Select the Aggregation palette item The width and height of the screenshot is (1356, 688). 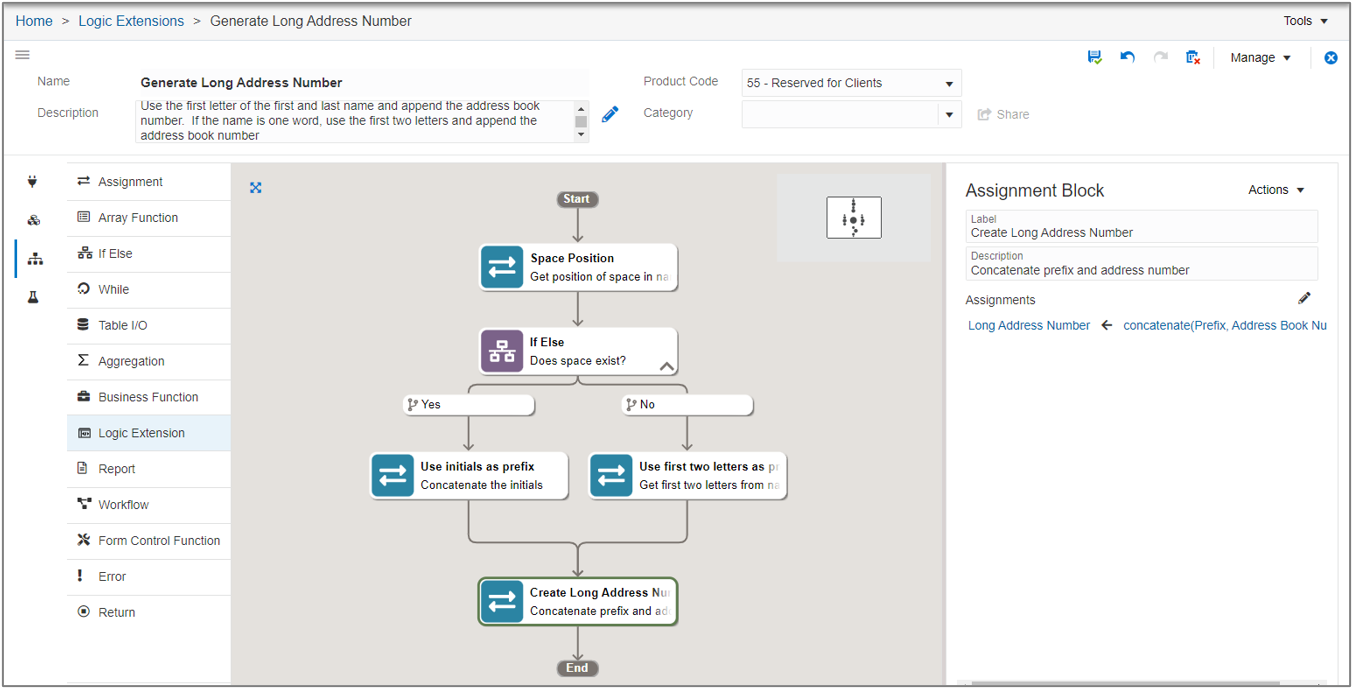coord(149,362)
